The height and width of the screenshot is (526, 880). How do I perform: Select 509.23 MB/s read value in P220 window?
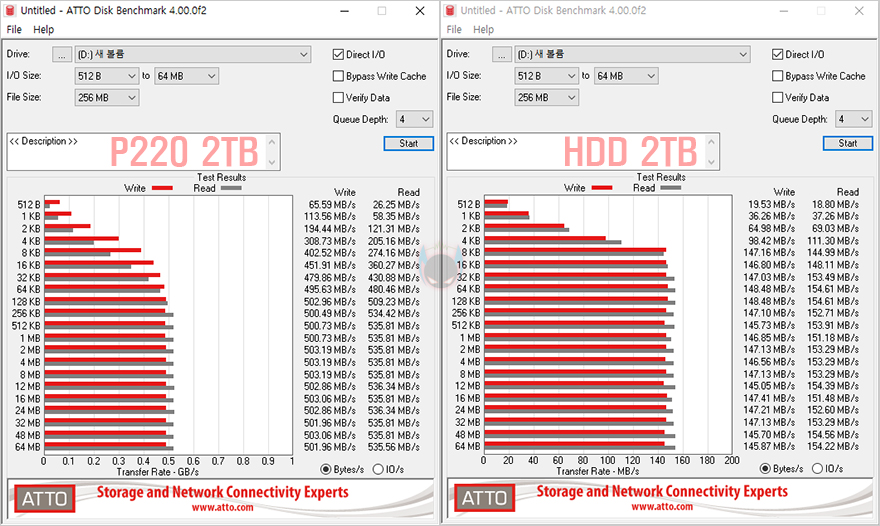[x=394, y=302]
